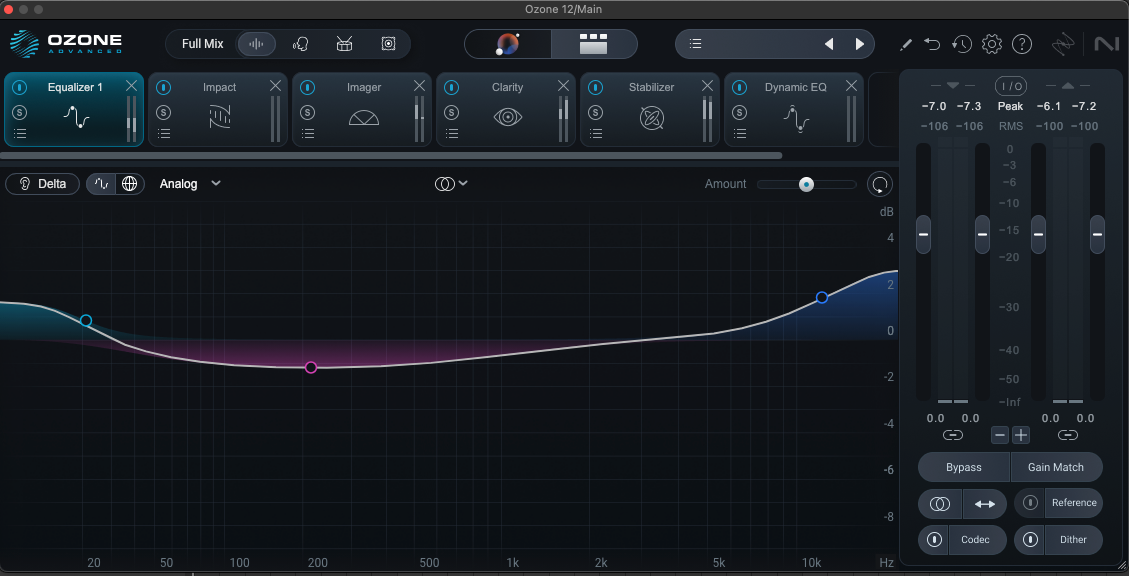This screenshot has width=1129, height=576.
Task: Toggle power for Impact module
Action: [x=164, y=87]
